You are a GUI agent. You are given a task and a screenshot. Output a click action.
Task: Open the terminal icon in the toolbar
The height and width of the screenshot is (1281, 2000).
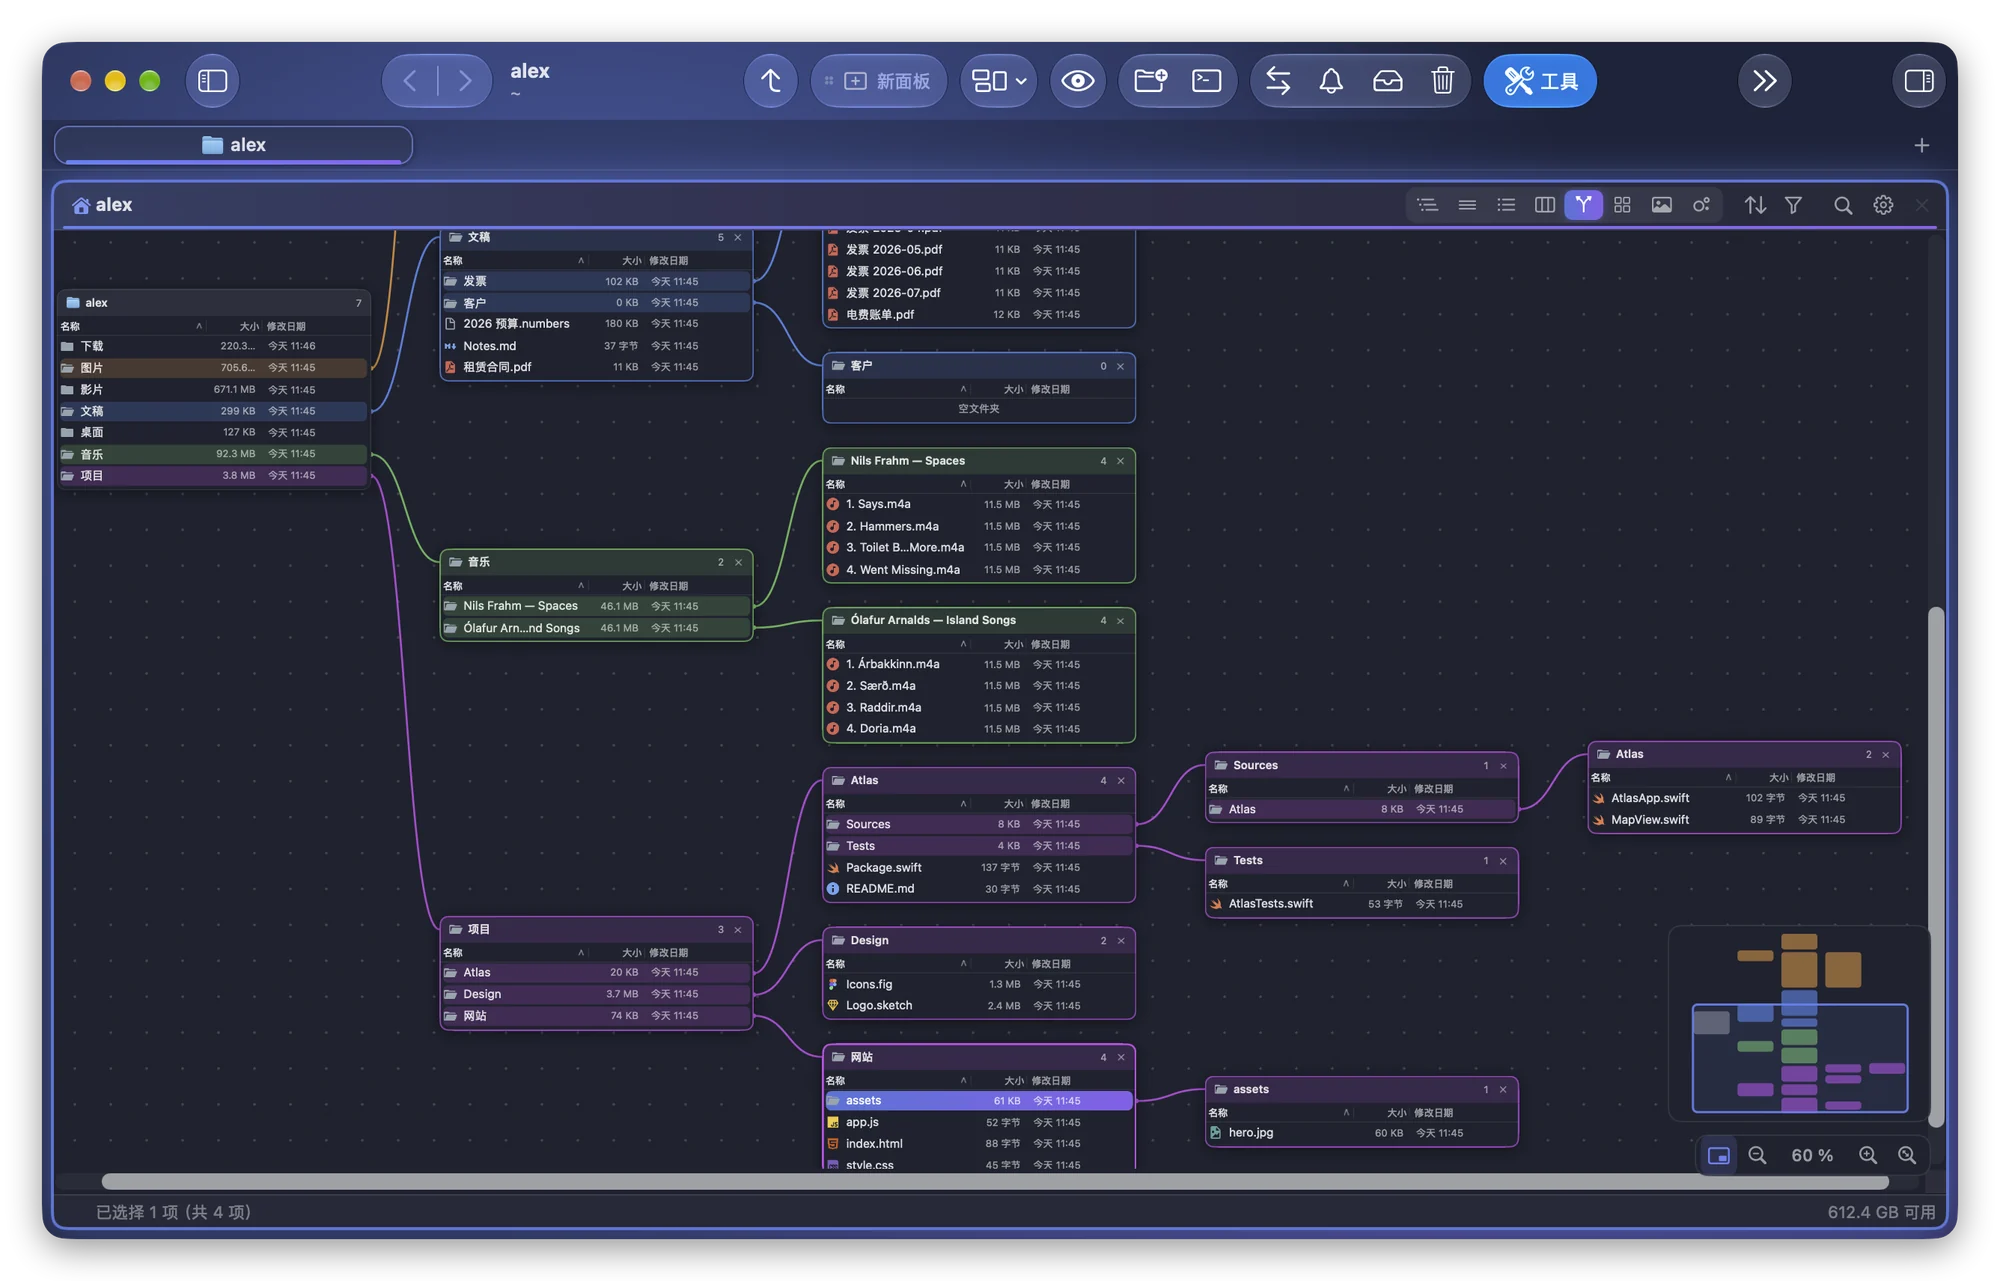click(x=1206, y=81)
